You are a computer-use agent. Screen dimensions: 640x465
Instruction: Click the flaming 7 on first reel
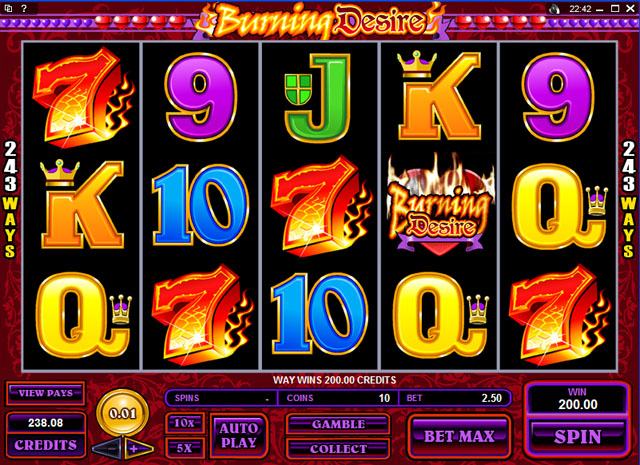83,97
